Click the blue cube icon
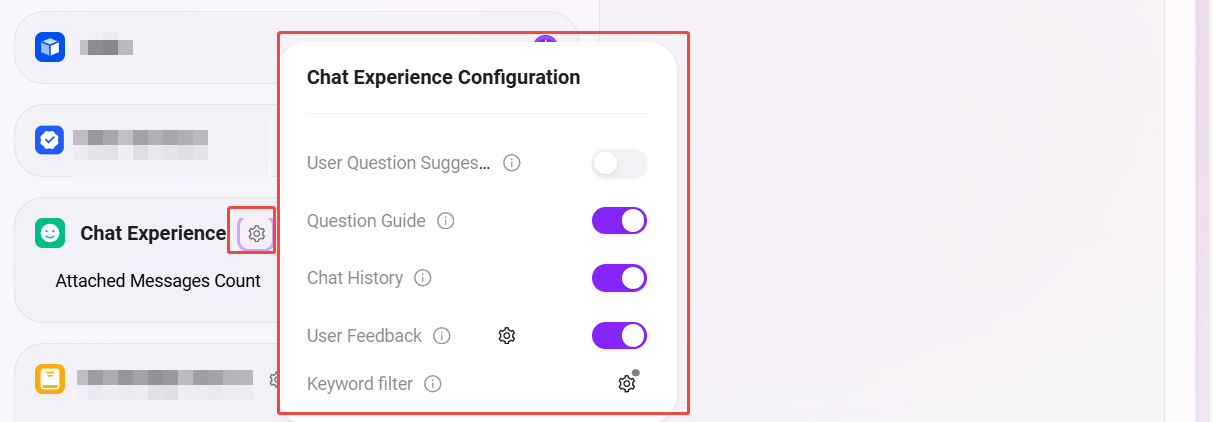The width and height of the screenshot is (1213, 422). click(x=50, y=47)
